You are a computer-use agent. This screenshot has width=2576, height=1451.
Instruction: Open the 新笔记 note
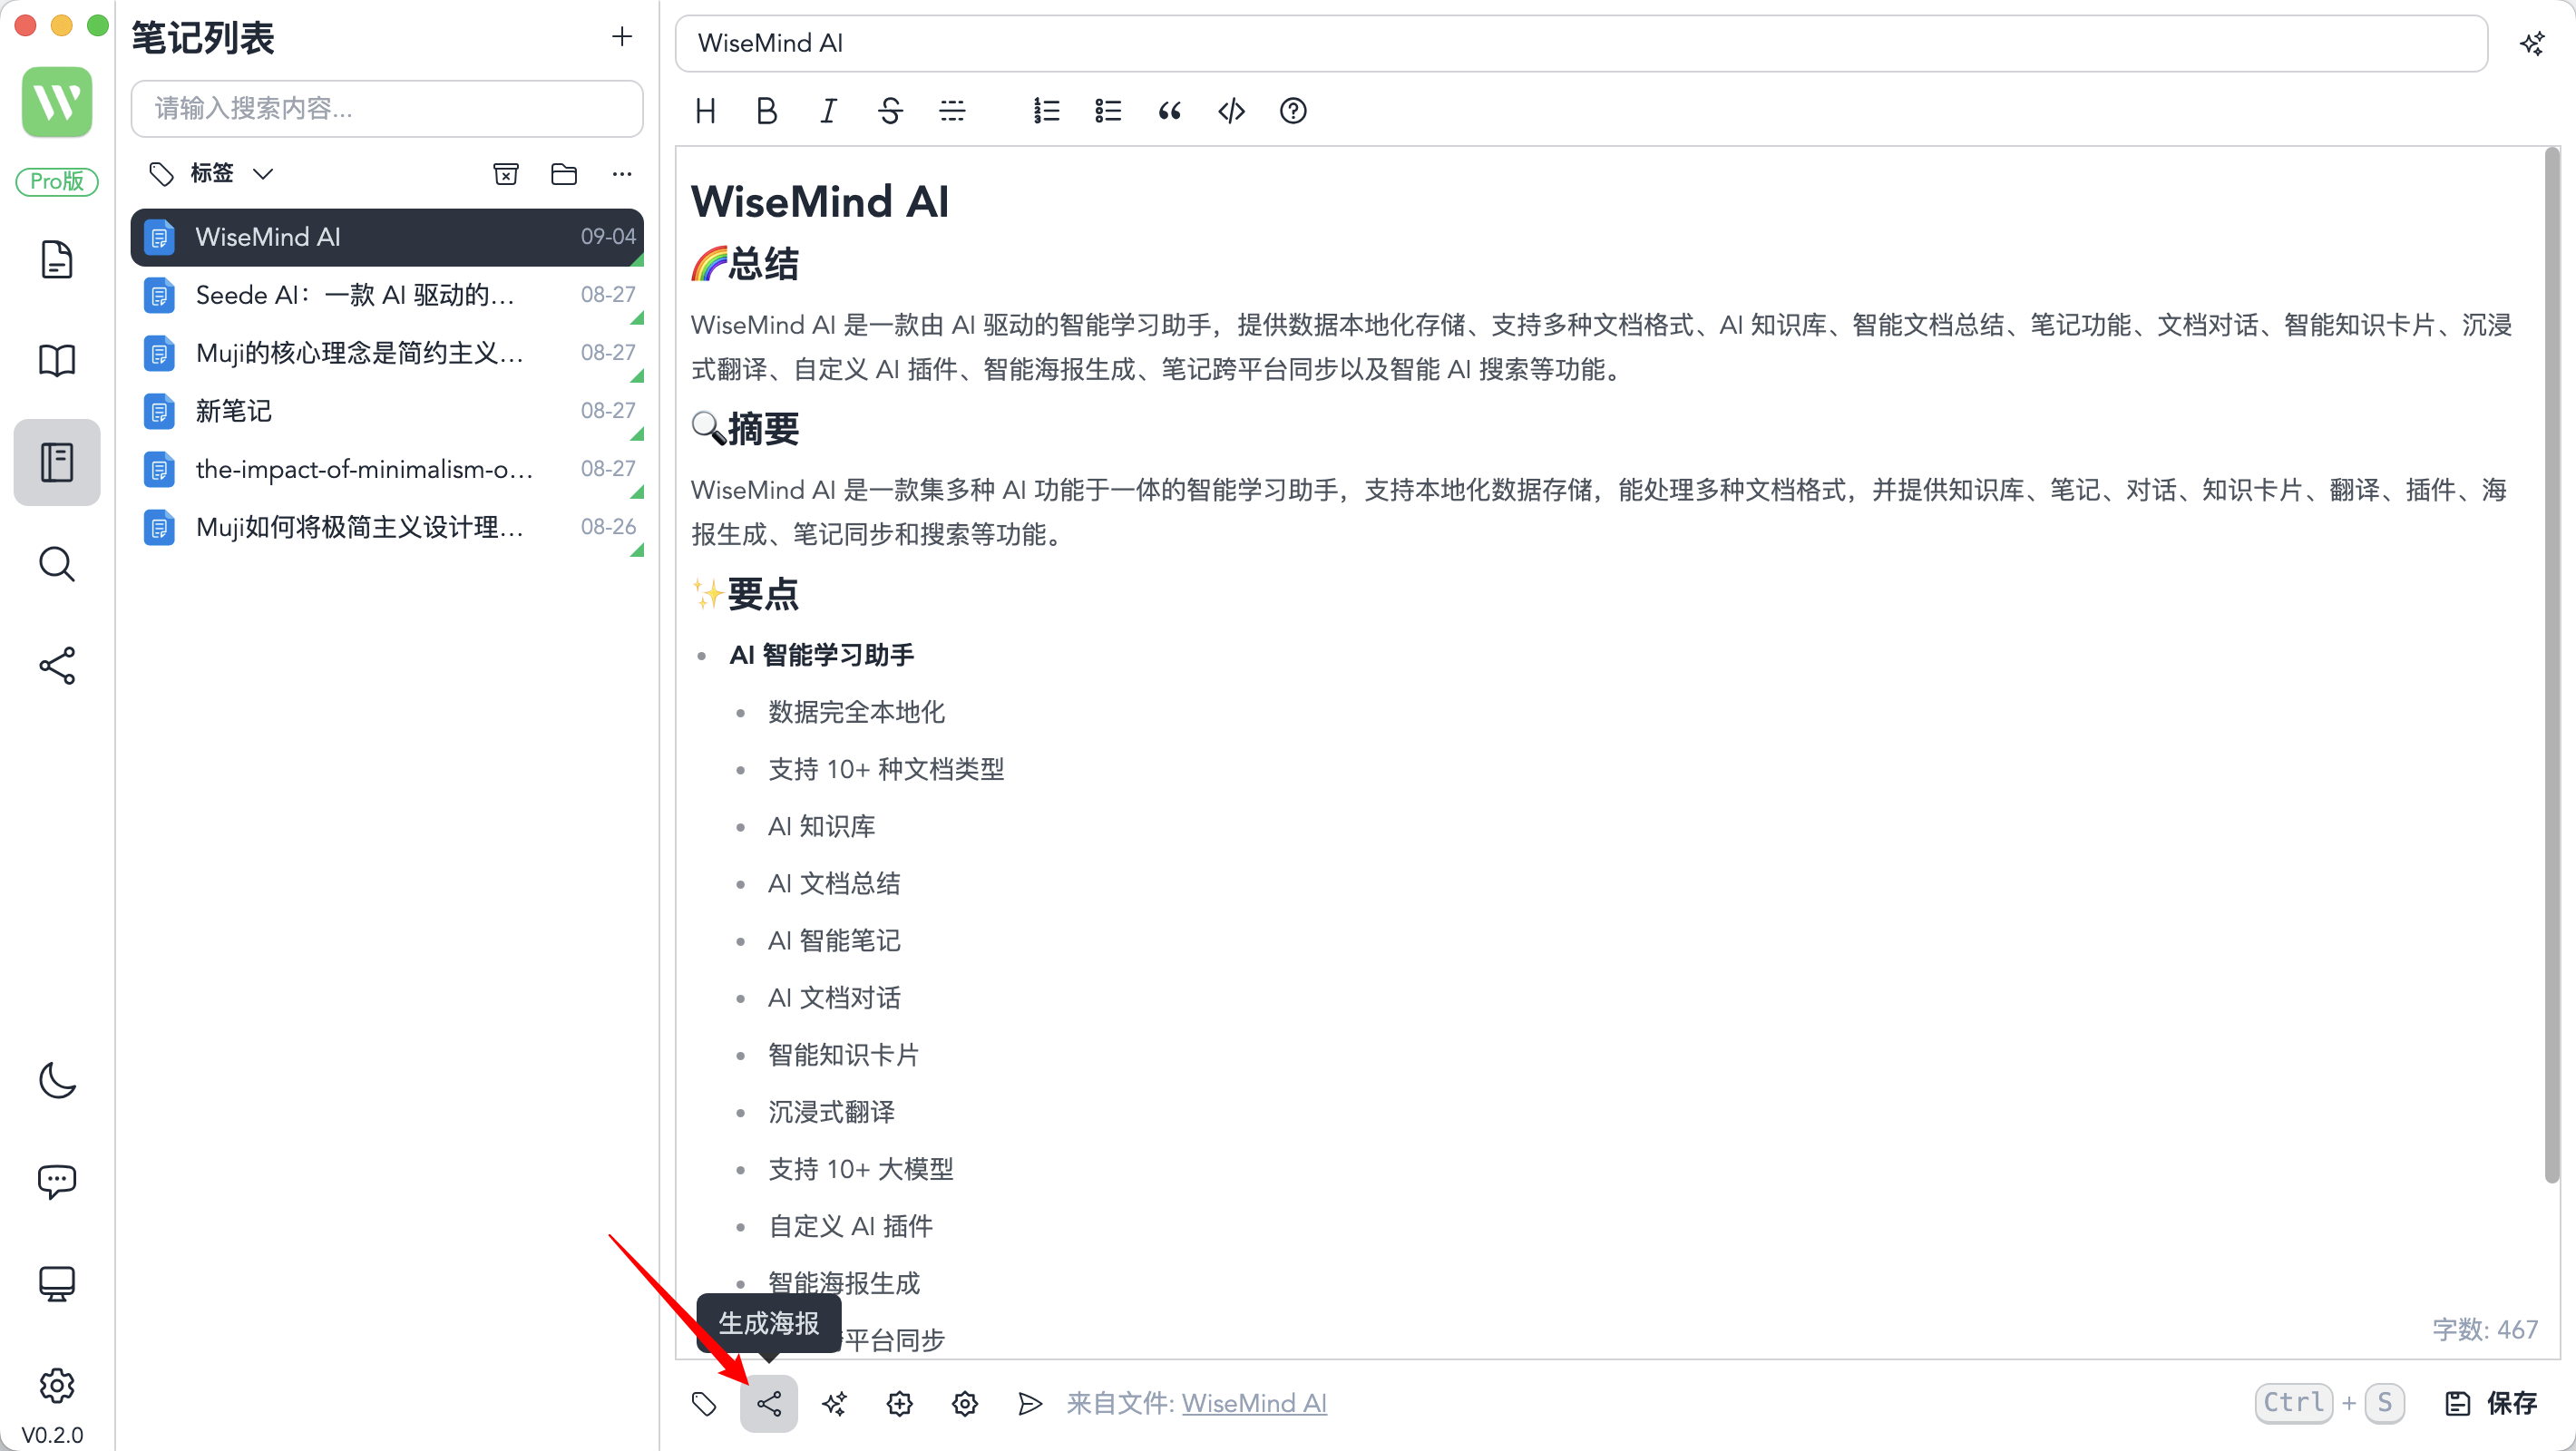point(387,411)
